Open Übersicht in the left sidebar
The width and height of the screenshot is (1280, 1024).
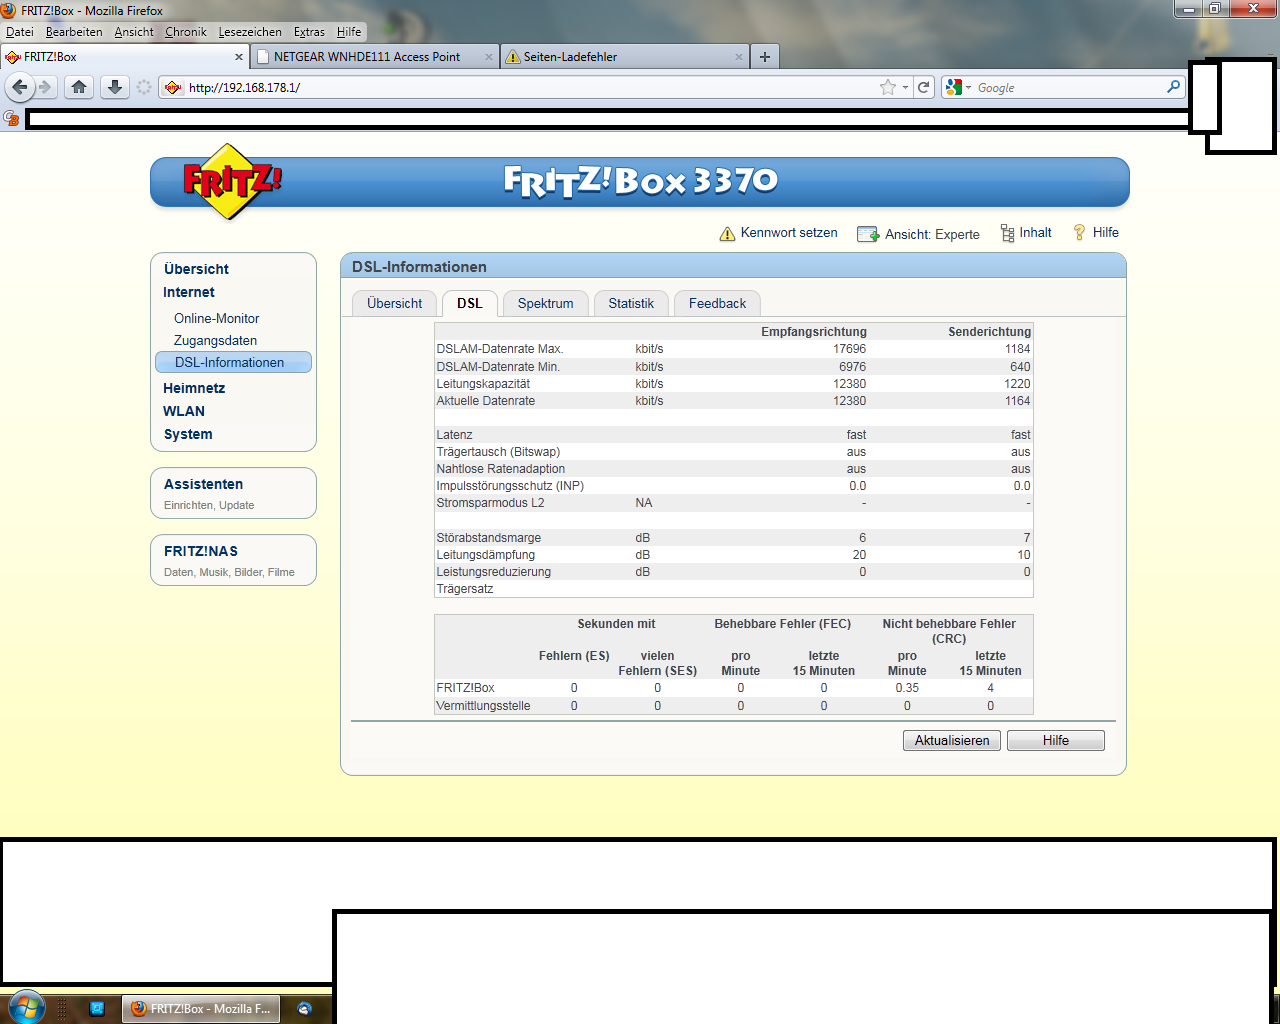pyautogui.click(x=196, y=269)
